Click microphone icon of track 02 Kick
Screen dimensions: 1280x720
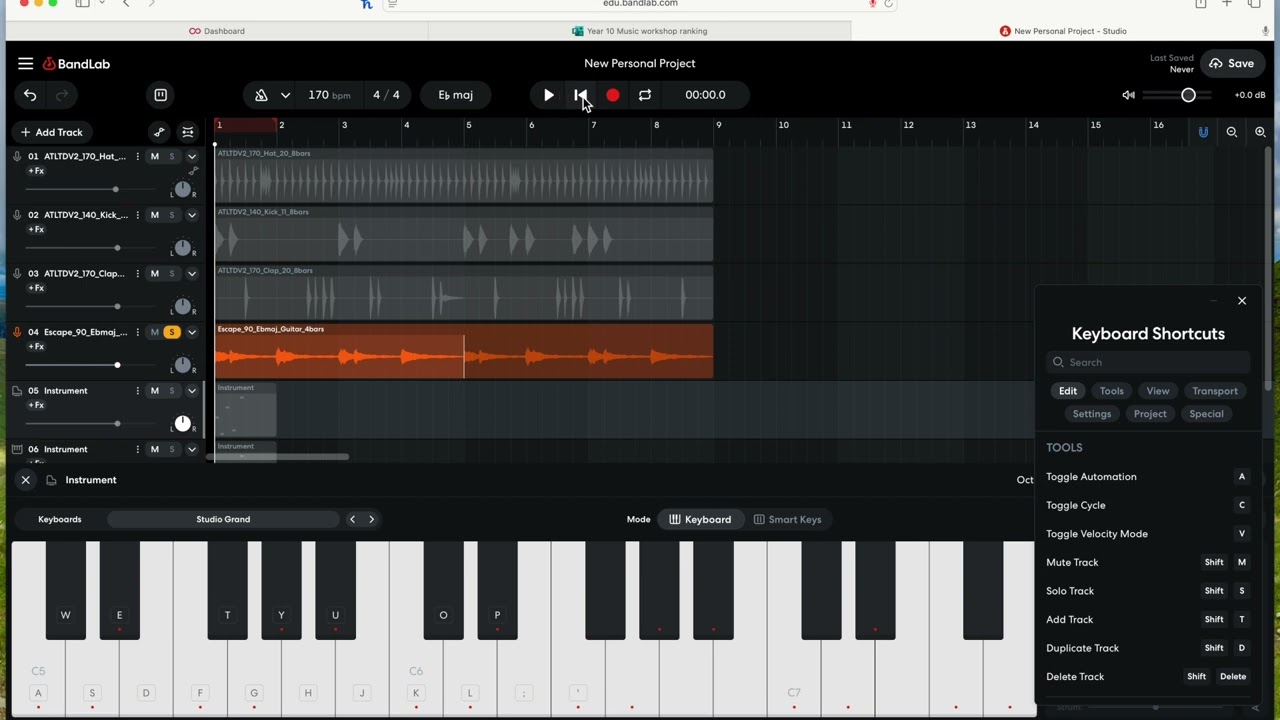pyautogui.click(x=17, y=215)
